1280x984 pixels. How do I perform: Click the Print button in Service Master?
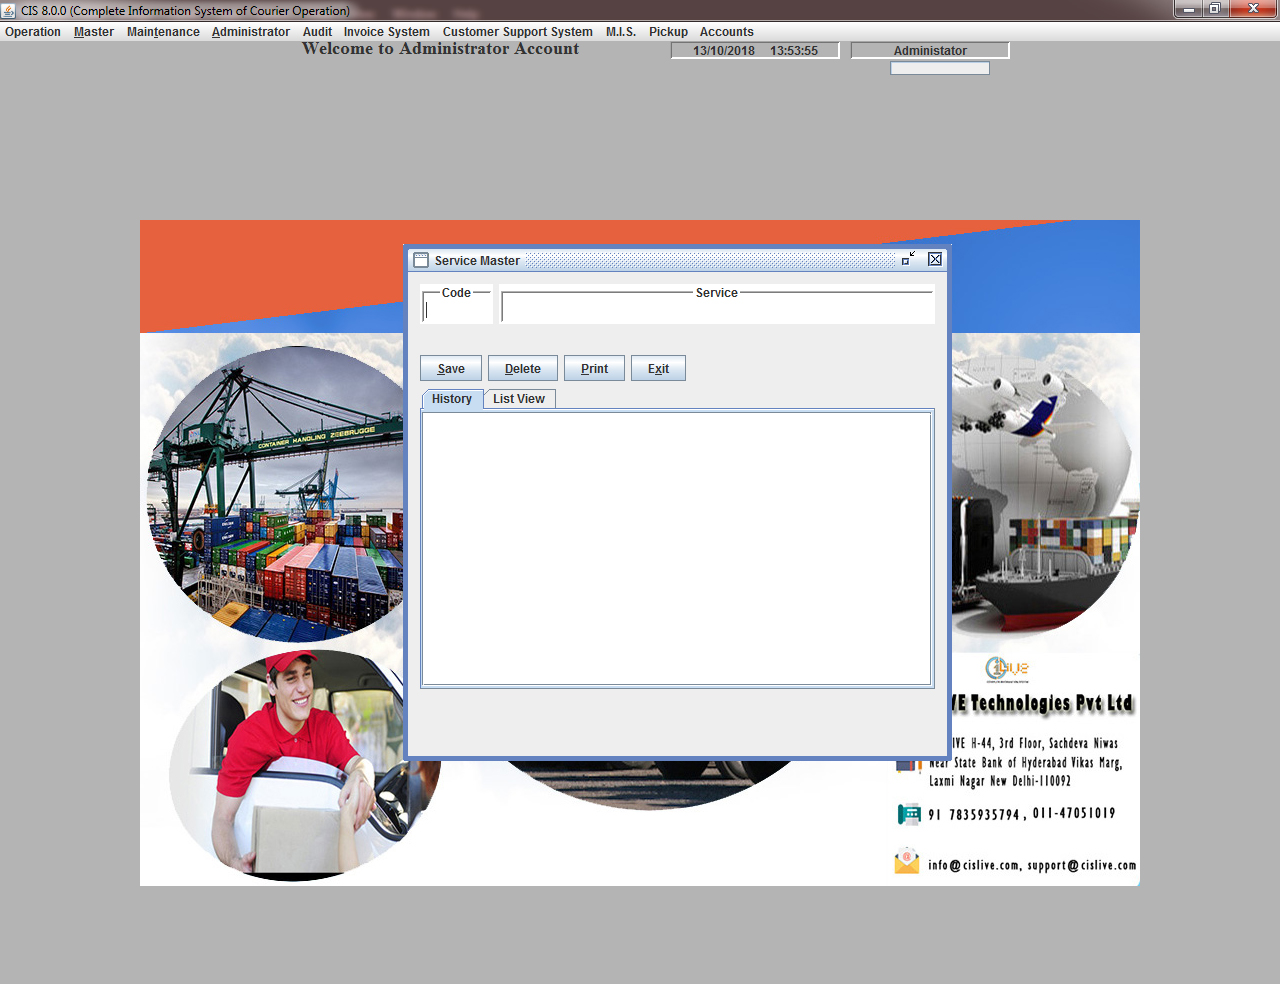click(x=594, y=368)
